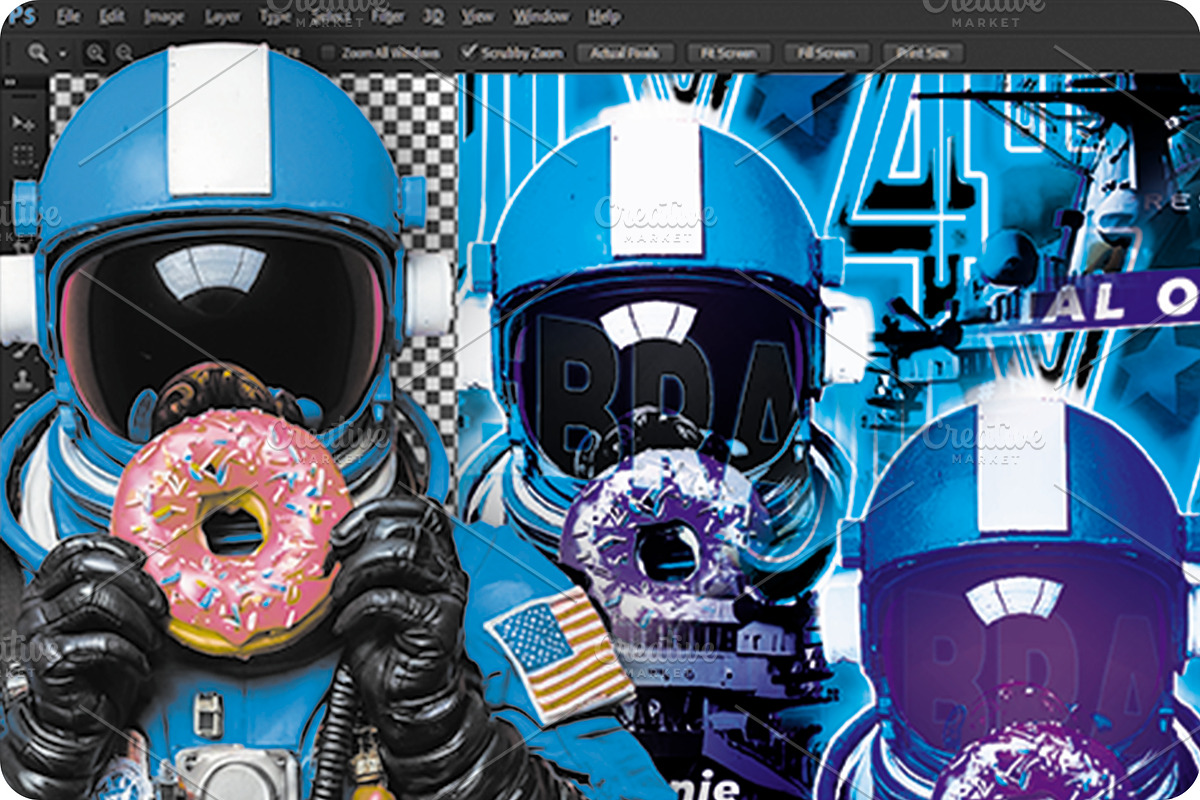Screen dimensions: 1200x800
Task: Open the Edit menu
Action: click(113, 16)
